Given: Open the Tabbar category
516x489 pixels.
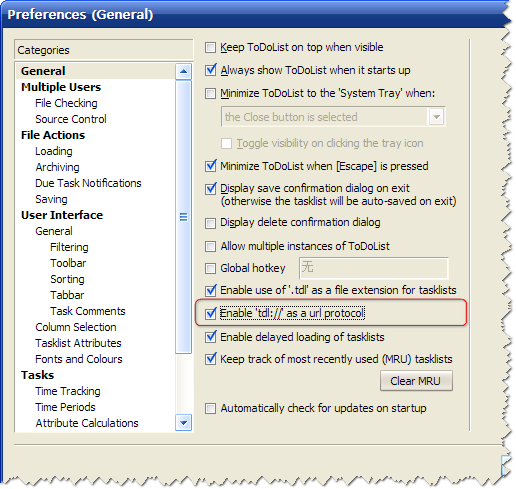Looking at the screenshot, I should [67, 295].
